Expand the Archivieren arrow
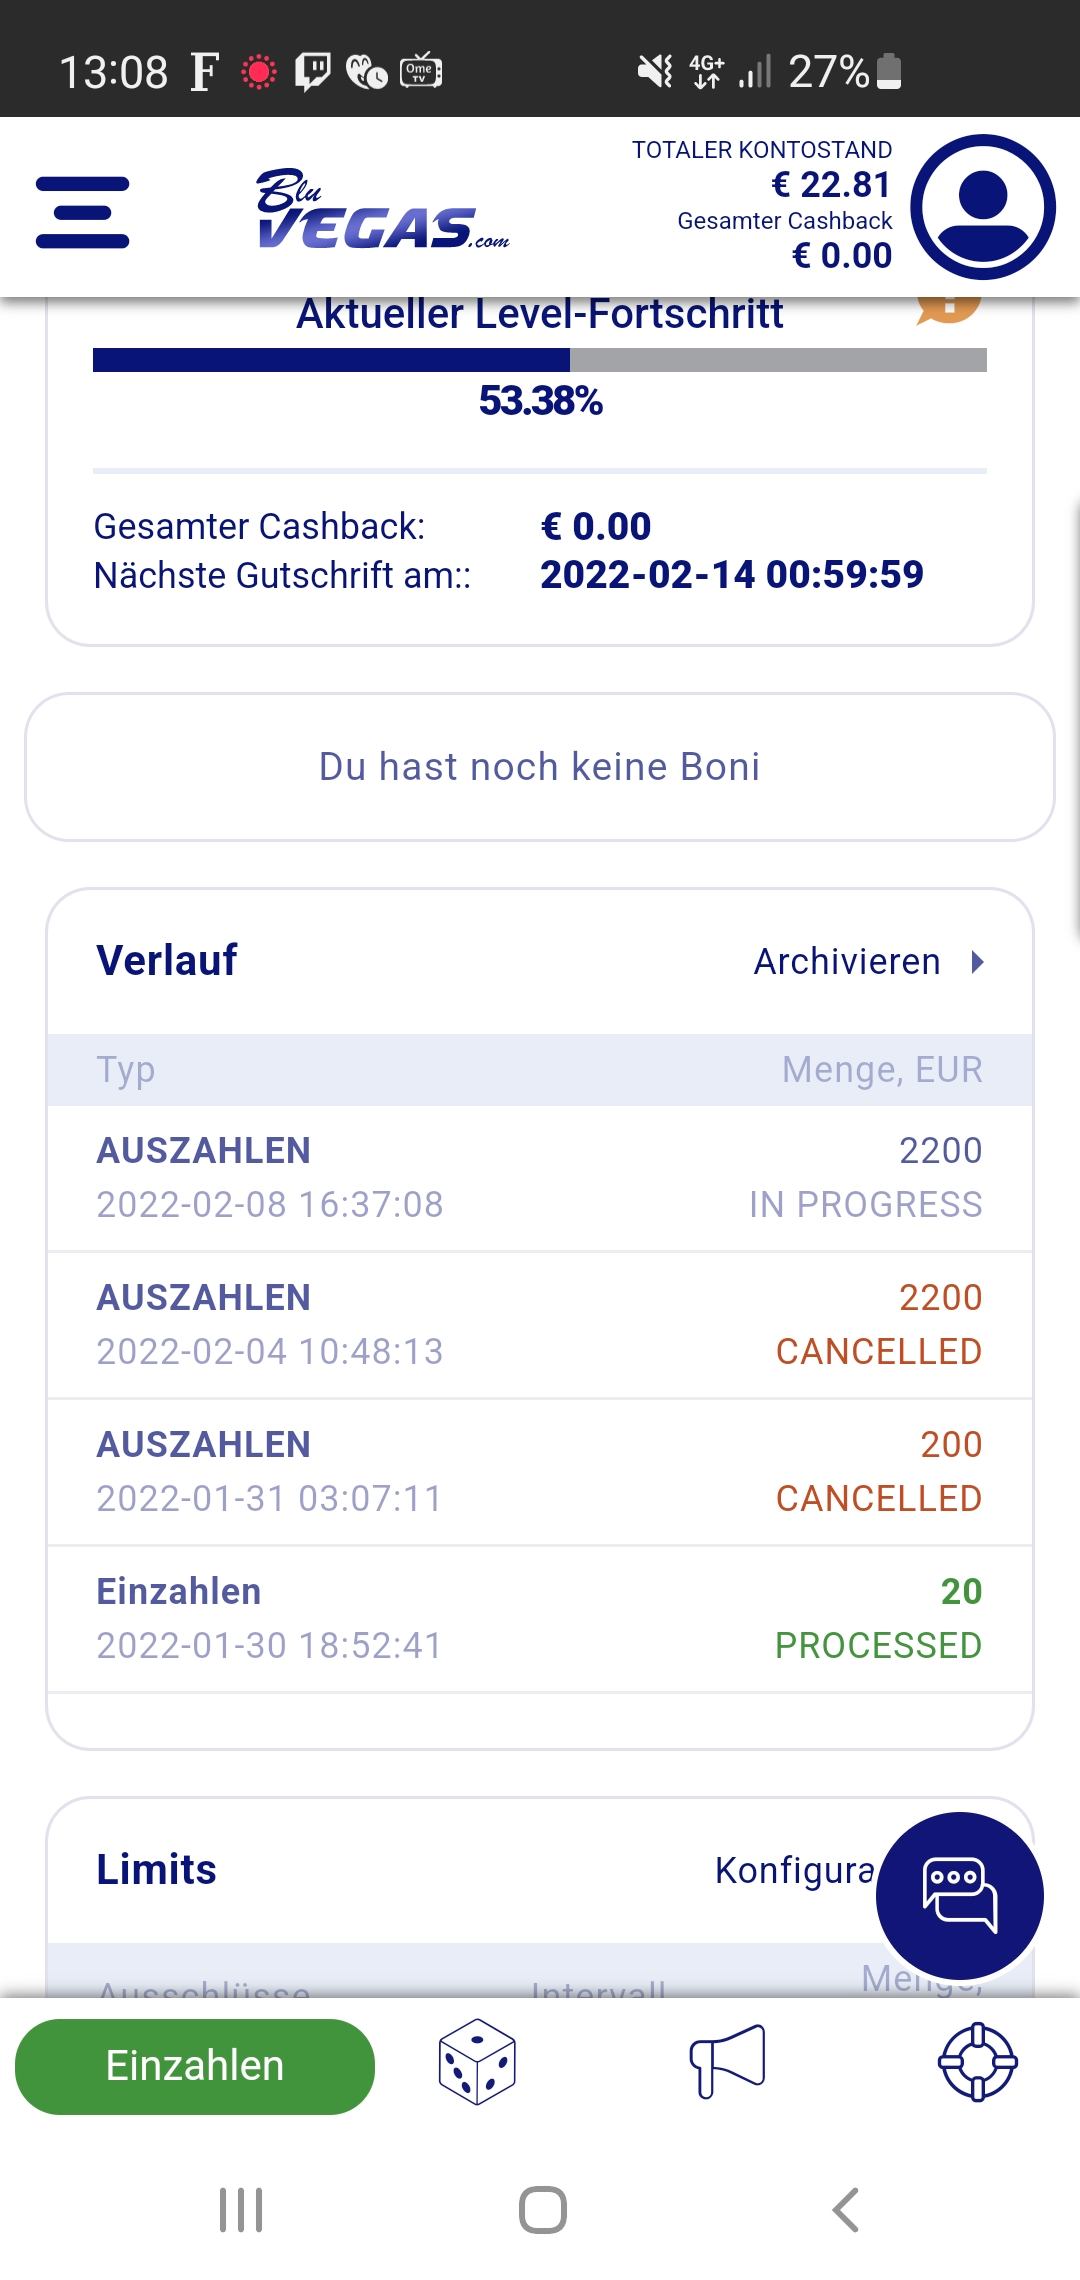Viewport: 1080px width, 2280px height. [978, 962]
